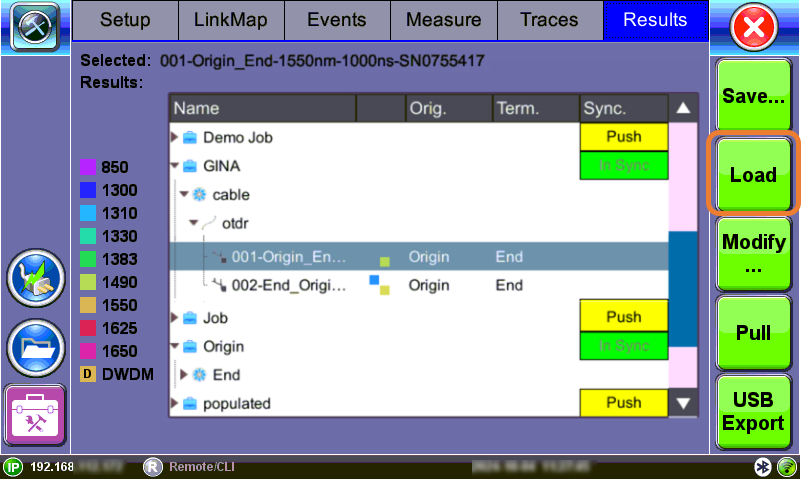Open the LinkMap tab

pyautogui.click(x=231, y=20)
